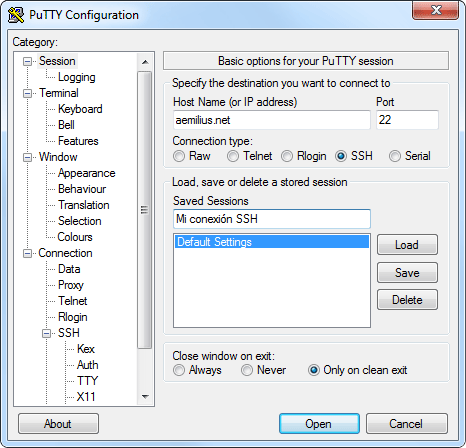The width and height of the screenshot is (466, 448).
Task: Select the Serial connection type
Action: (395, 156)
